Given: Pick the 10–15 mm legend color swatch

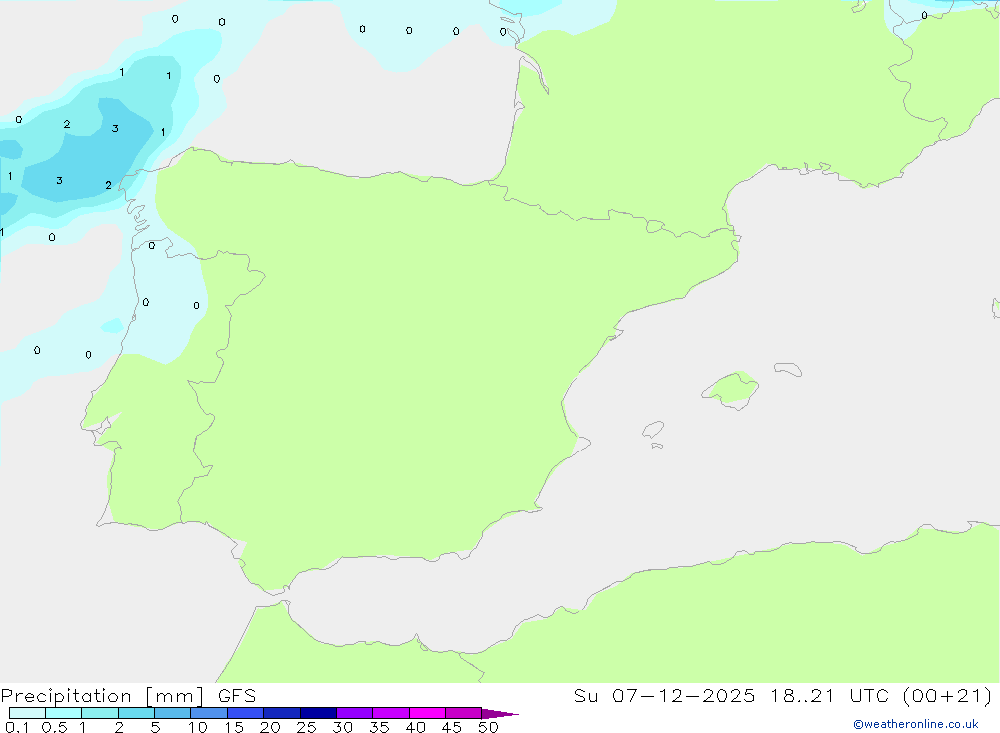Looking at the screenshot, I should pyautogui.click(x=209, y=713).
